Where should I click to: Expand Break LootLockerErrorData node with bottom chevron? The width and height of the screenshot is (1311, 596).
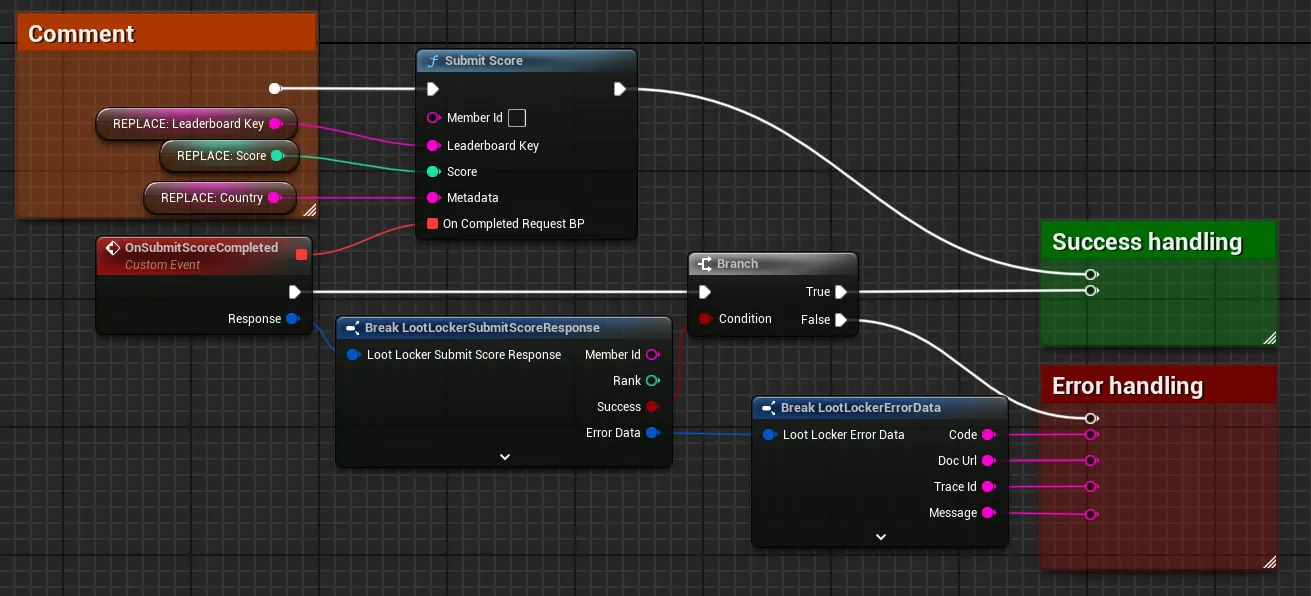(x=881, y=536)
